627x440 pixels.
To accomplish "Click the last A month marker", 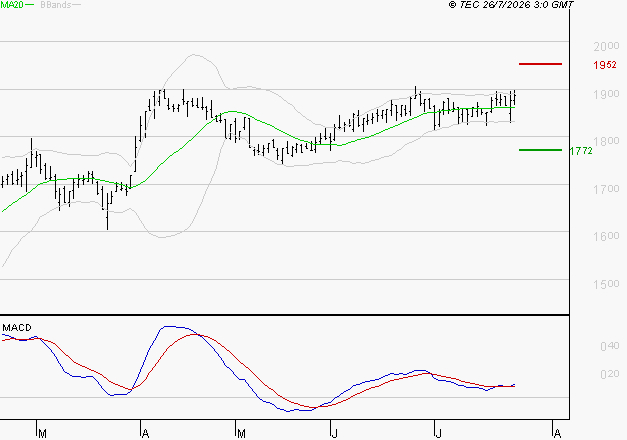I will [x=557, y=434].
